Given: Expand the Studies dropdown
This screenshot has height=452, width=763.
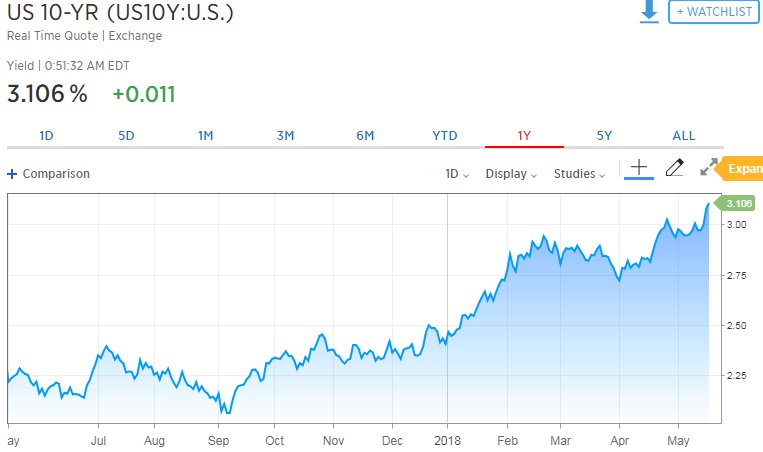Looking at the screenshot, I should 580,174.
